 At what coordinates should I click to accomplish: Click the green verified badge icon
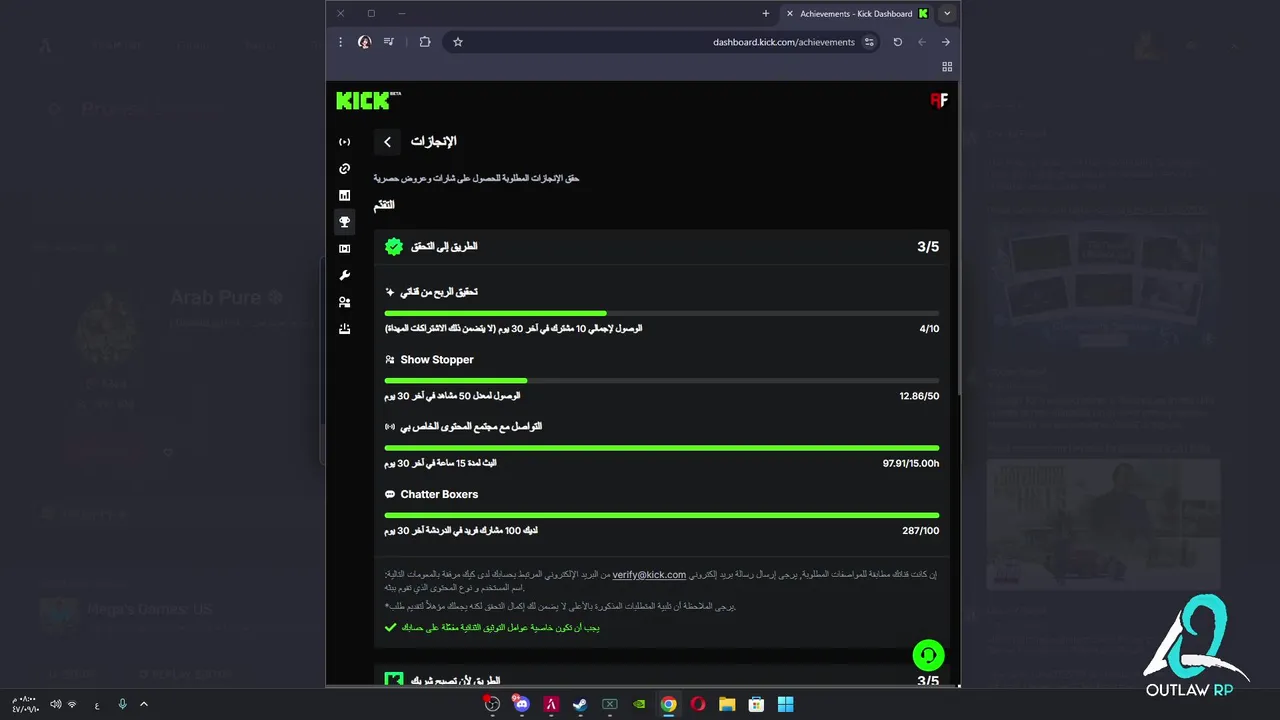394,246
